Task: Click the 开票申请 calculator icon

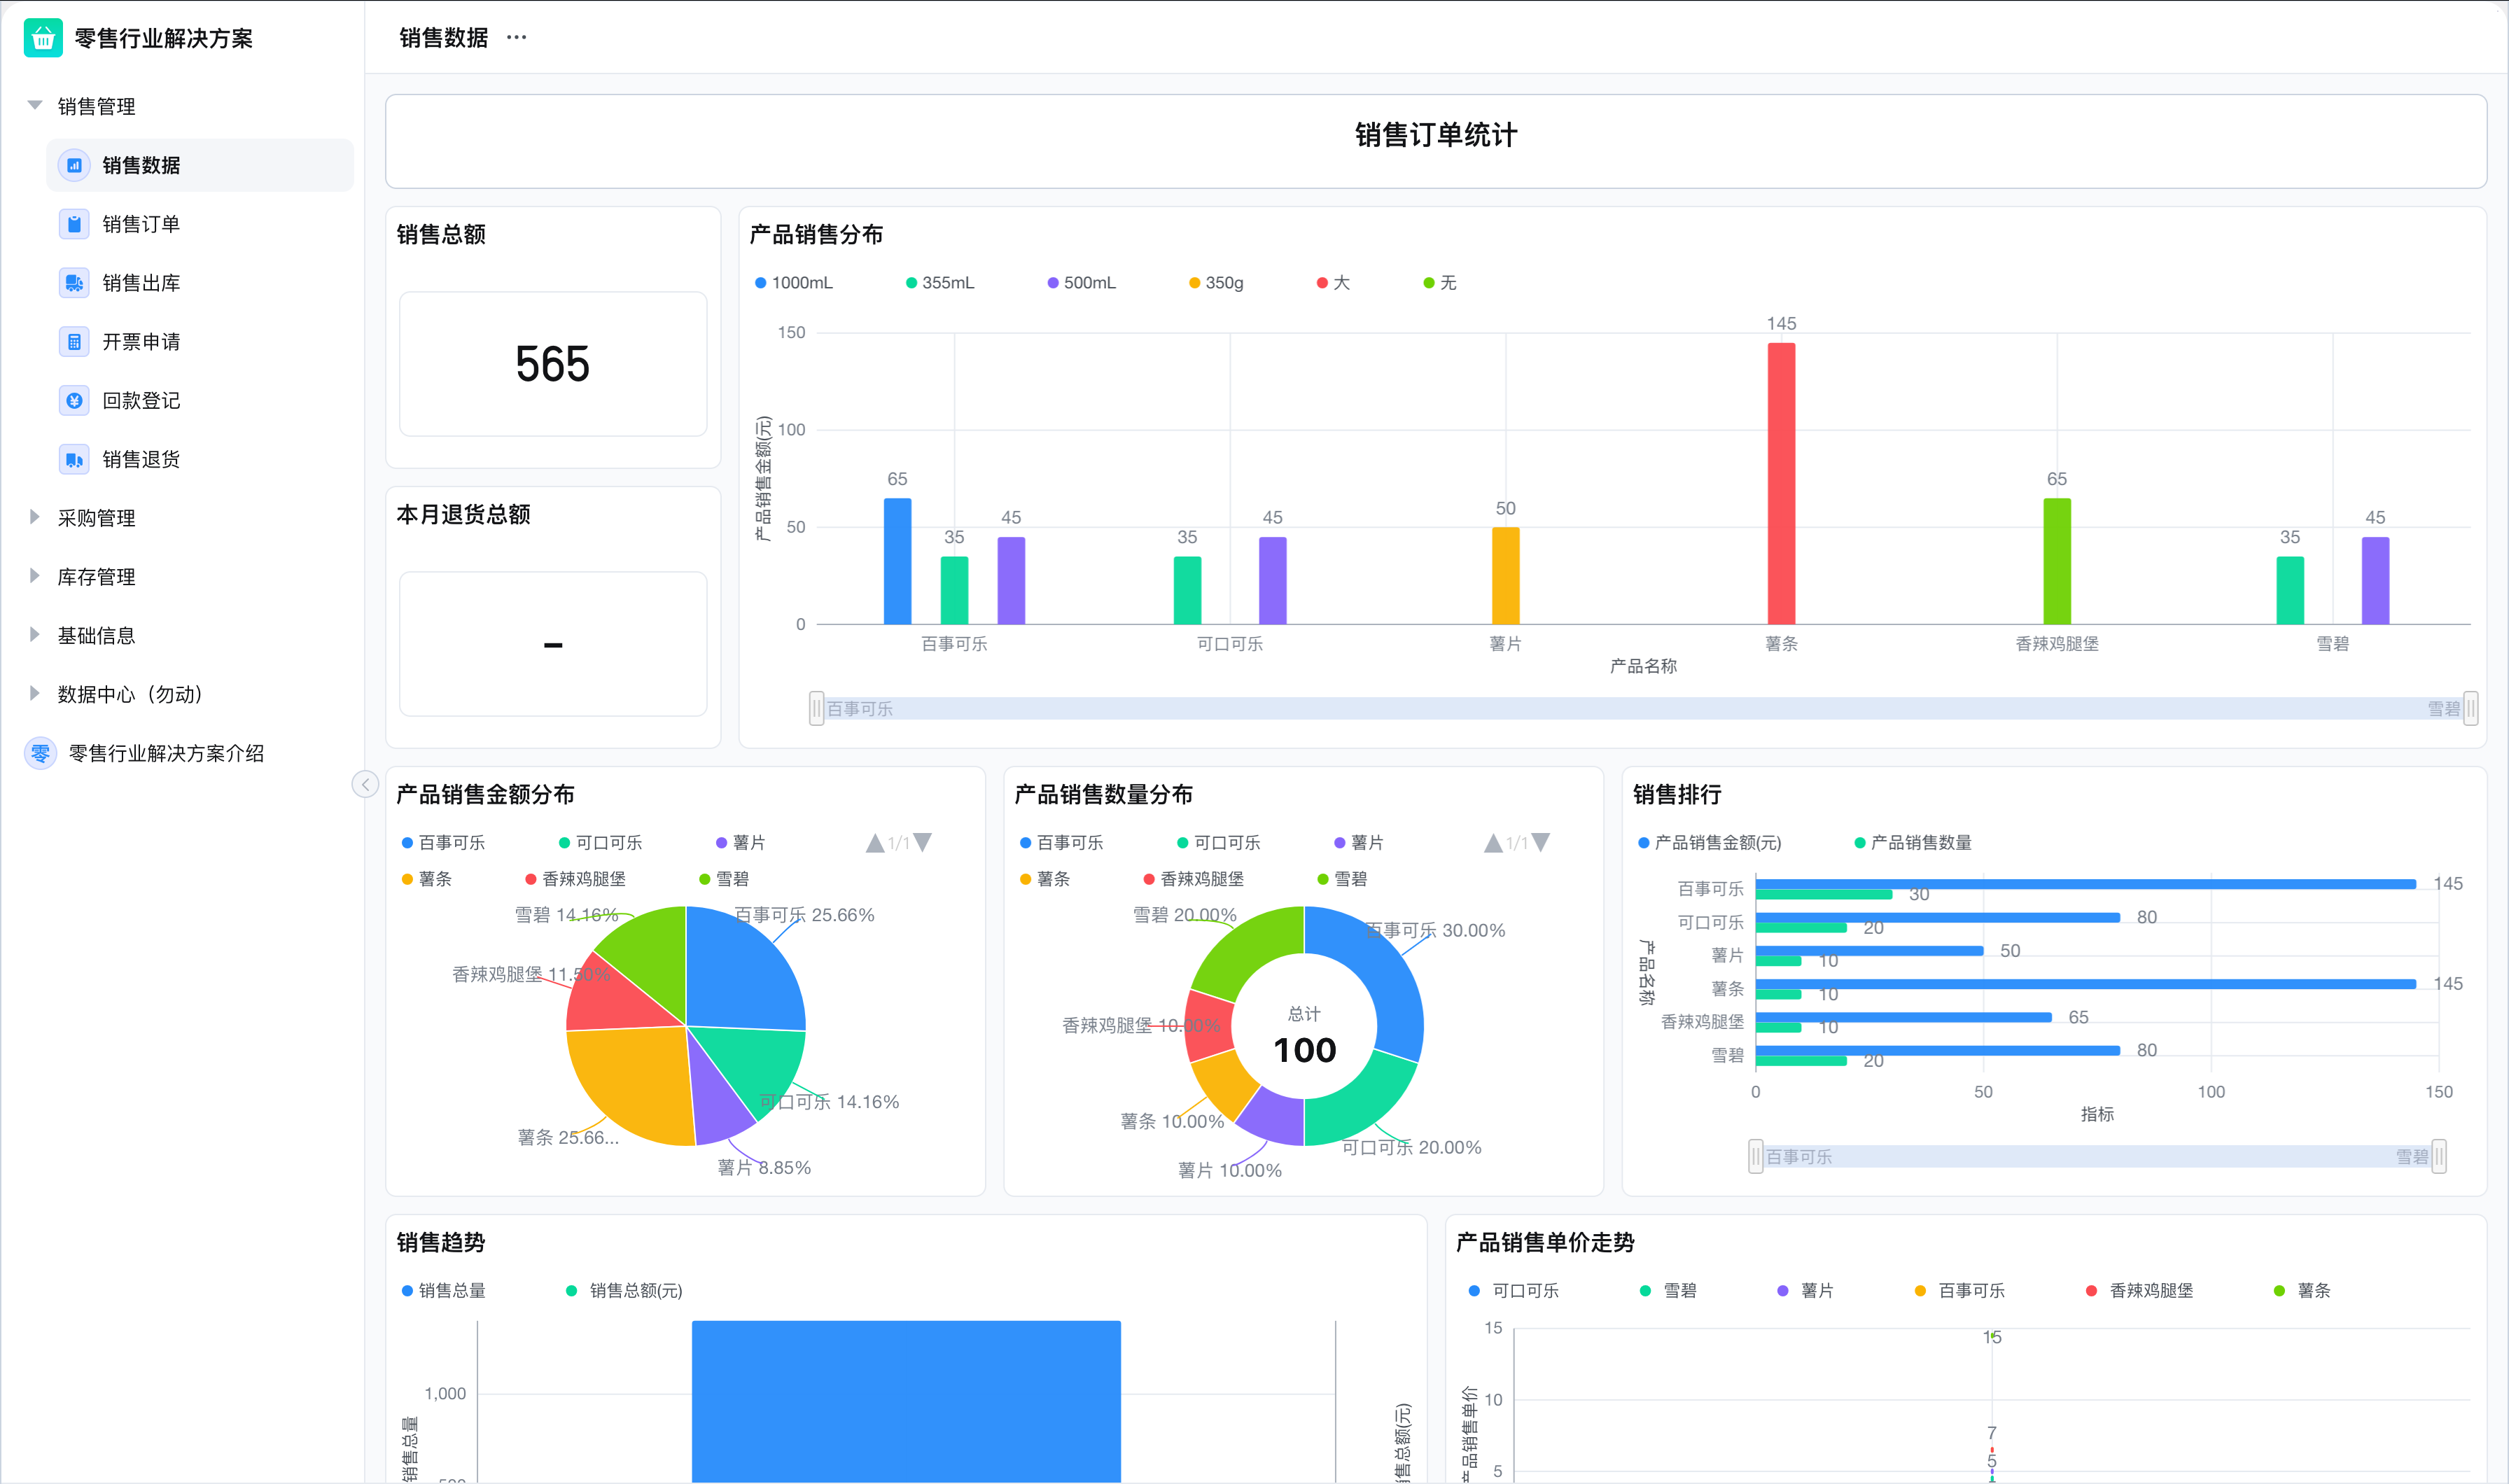Action: (74, 342)
